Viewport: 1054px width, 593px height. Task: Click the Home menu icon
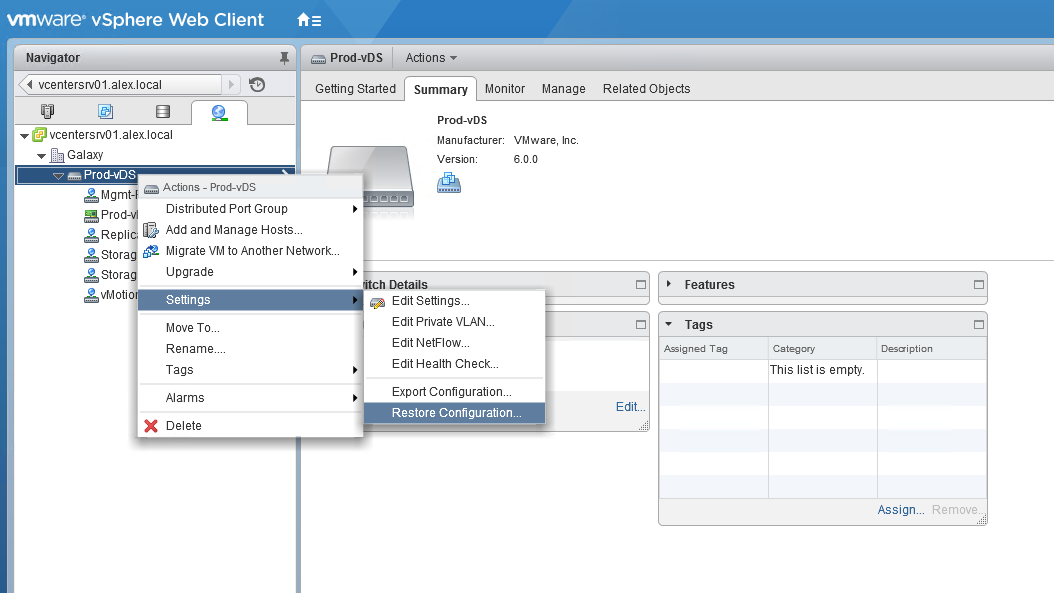click(309, 20)
